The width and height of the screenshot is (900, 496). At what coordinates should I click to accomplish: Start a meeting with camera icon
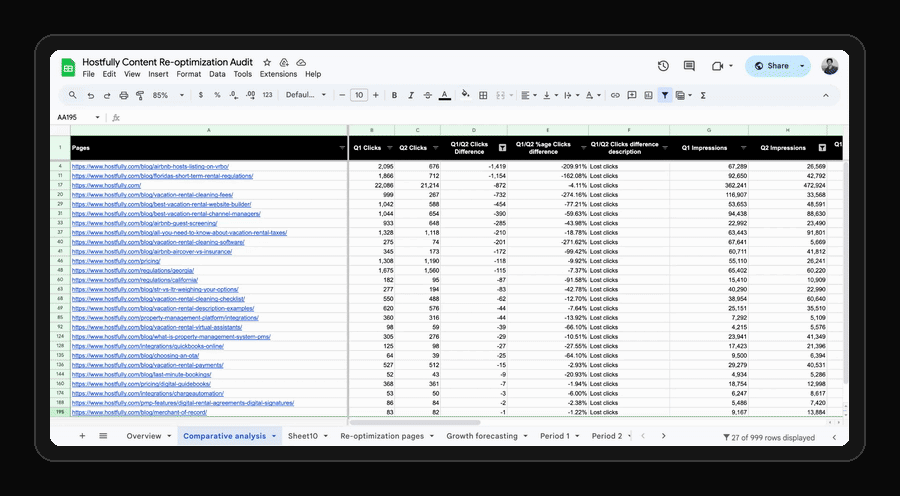pyautogui.click(x=717, y=66)
